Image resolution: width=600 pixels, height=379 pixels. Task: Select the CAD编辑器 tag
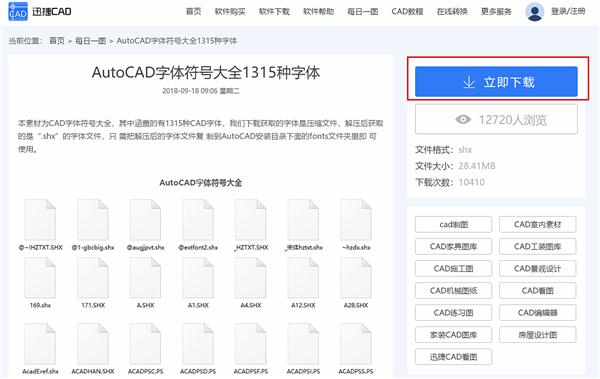point(538,313)
